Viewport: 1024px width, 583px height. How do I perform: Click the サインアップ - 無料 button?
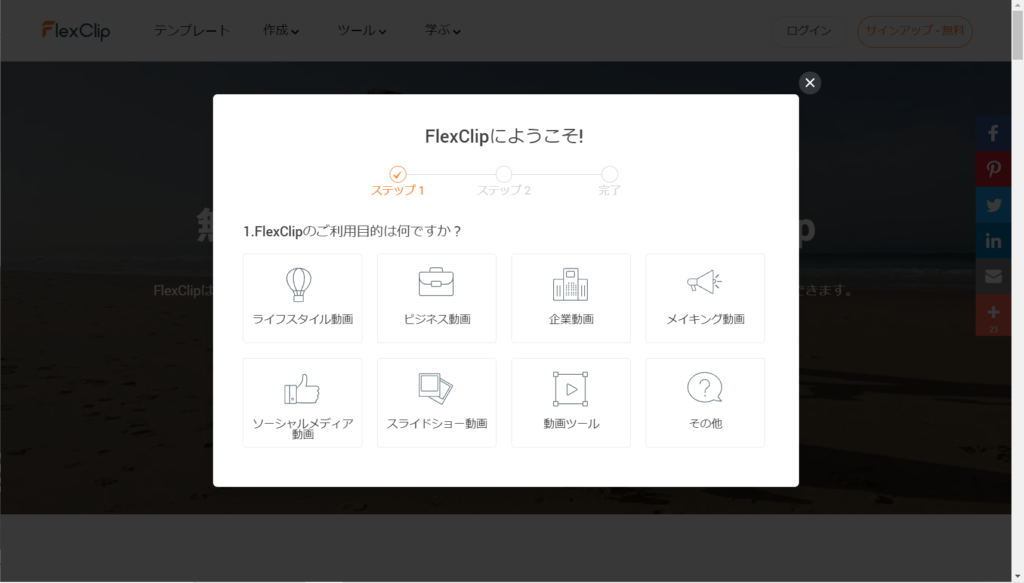point(915,31)
